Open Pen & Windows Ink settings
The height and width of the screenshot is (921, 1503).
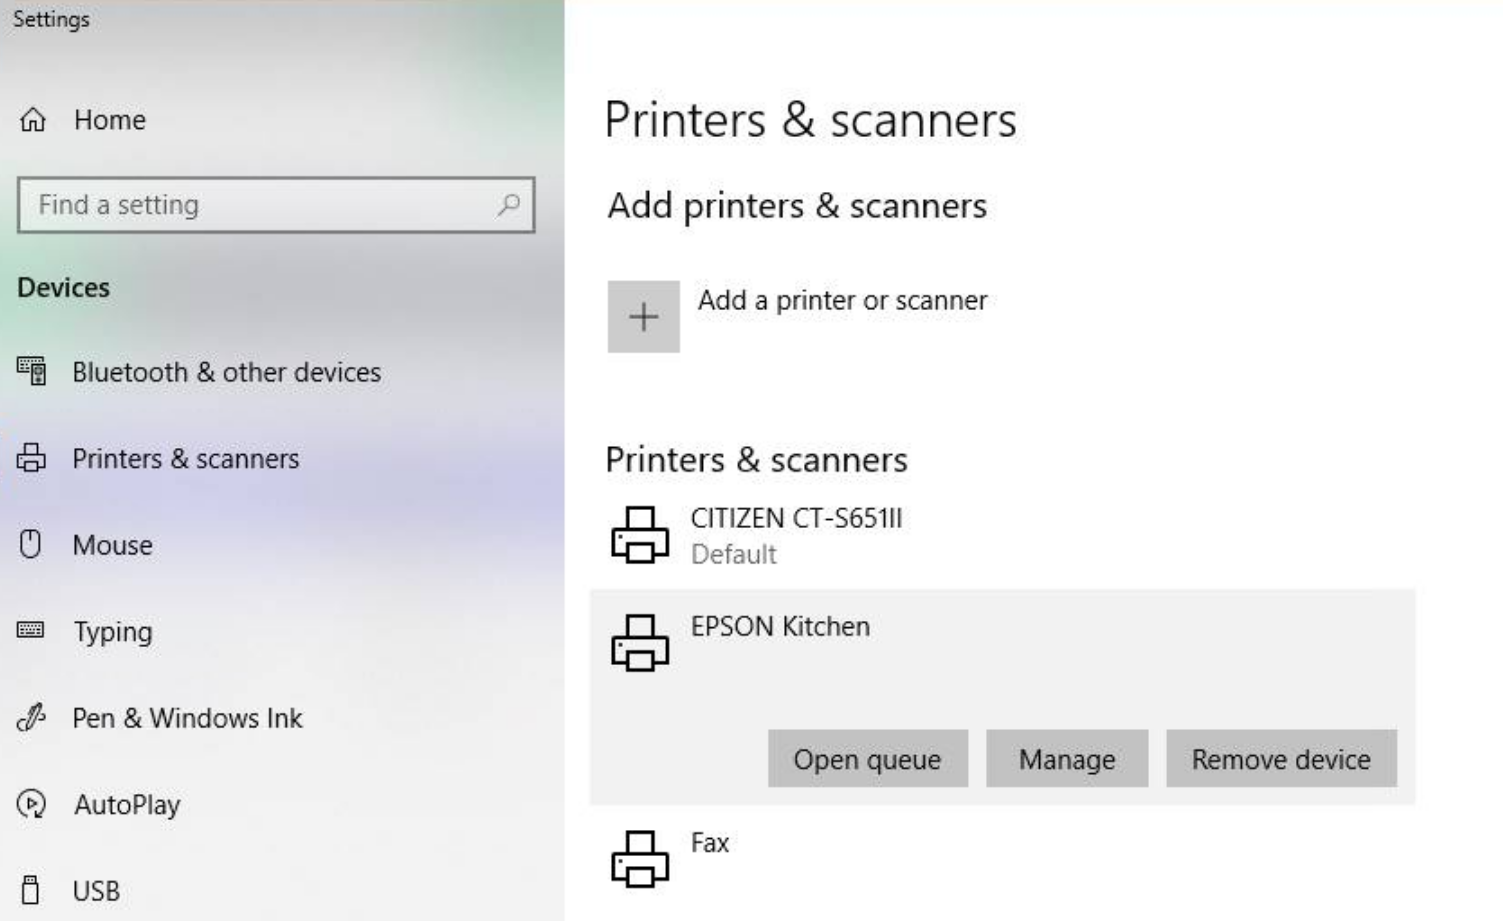[x=187, y=718]
